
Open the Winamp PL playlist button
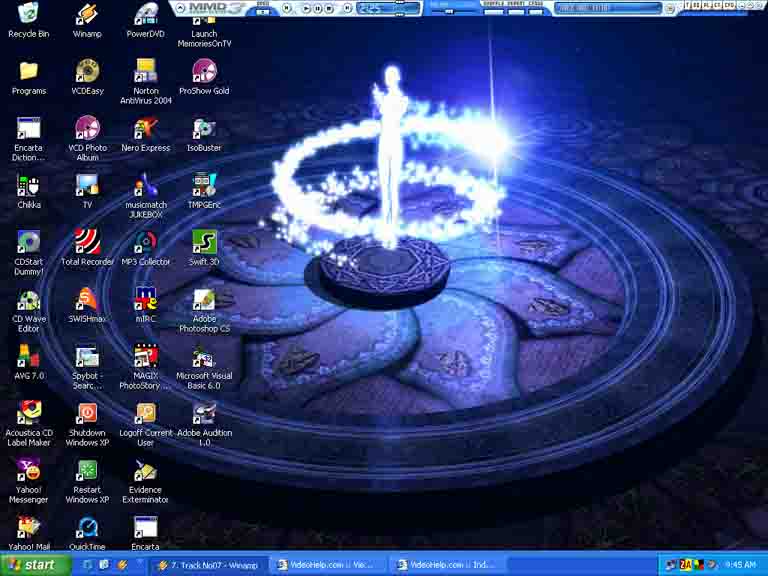tap(708, 5)
